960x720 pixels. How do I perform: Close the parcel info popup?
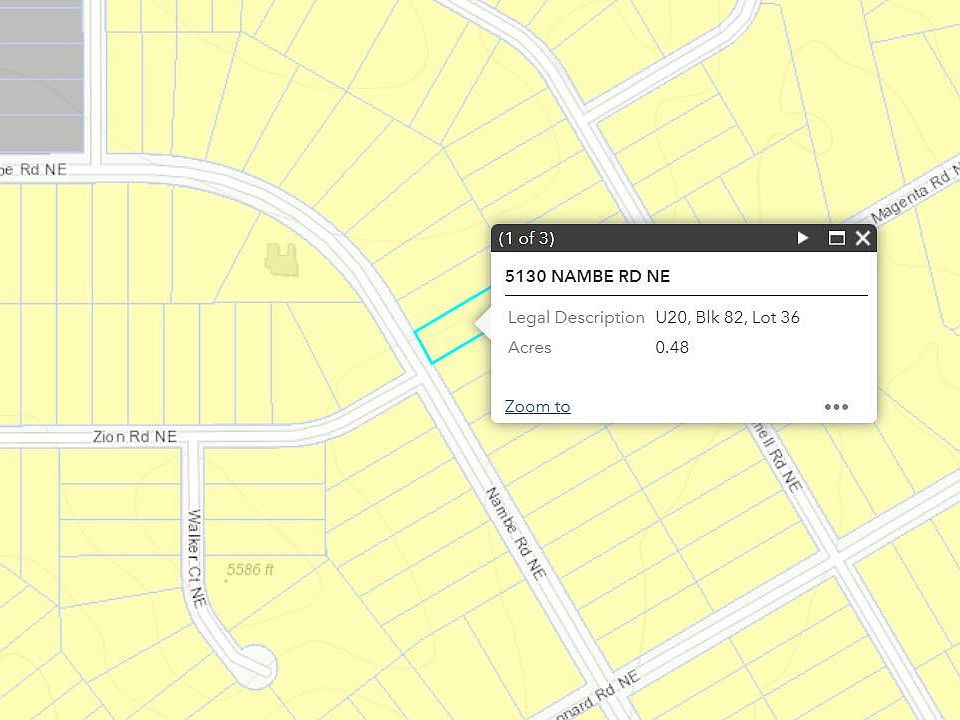[863, 238]
